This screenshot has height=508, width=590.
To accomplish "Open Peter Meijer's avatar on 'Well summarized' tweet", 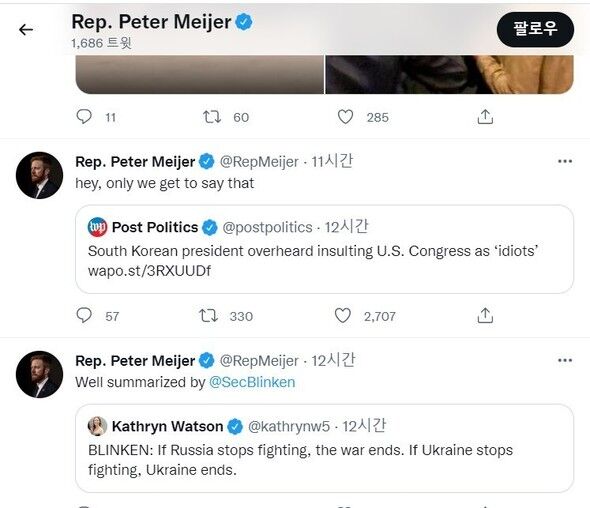I will pyautogui.click(x=40, y=374).
